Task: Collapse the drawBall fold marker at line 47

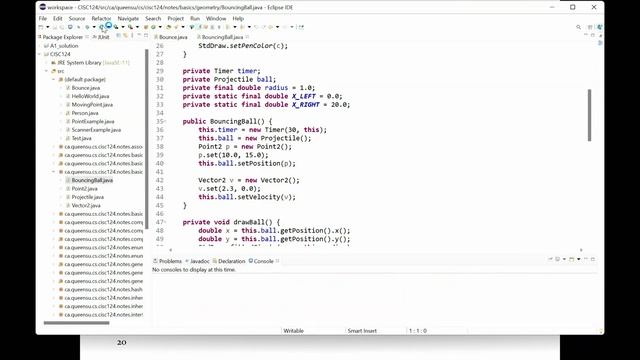Action: coord(165,222)
